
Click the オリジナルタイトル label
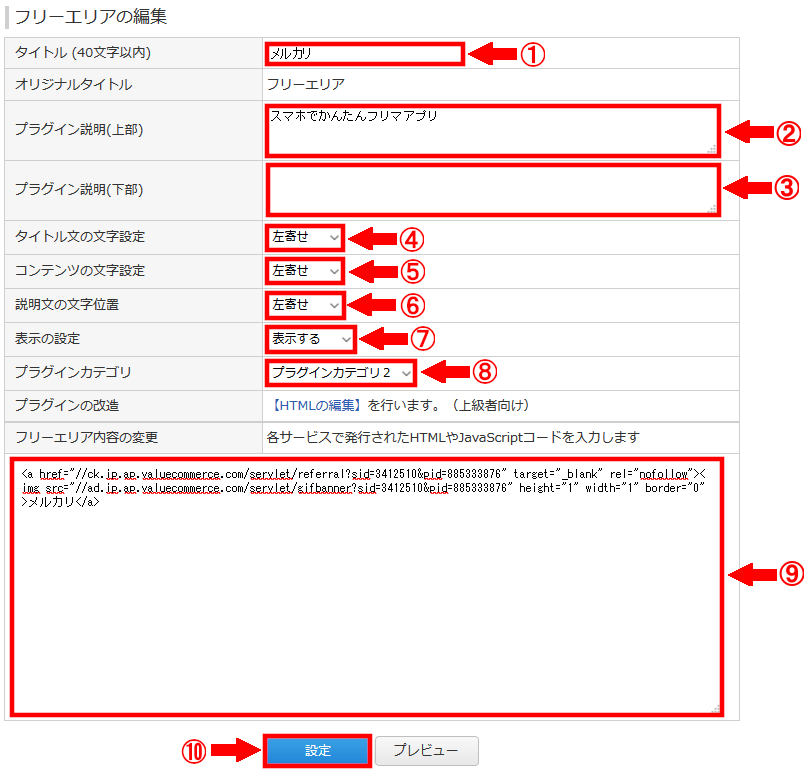[73, 84]
